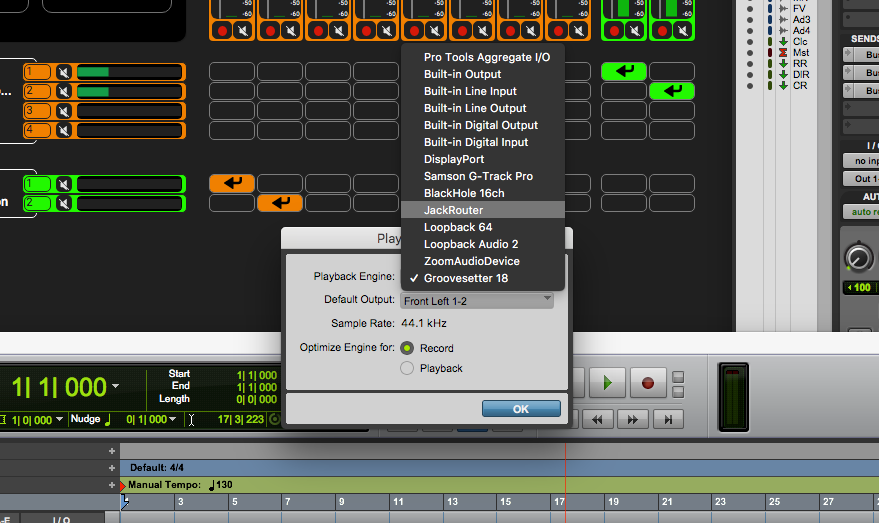Click the CR track's green arrow icon
The image size is (879, 523).
(x=783, y=86)
